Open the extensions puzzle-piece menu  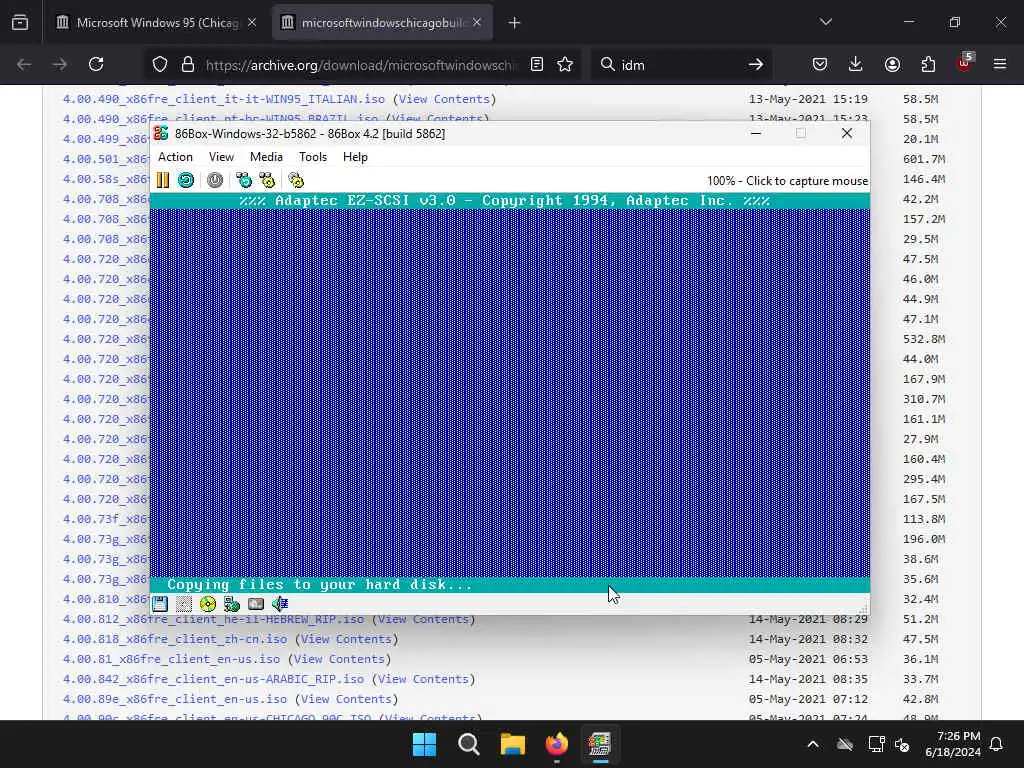point(928,65)
